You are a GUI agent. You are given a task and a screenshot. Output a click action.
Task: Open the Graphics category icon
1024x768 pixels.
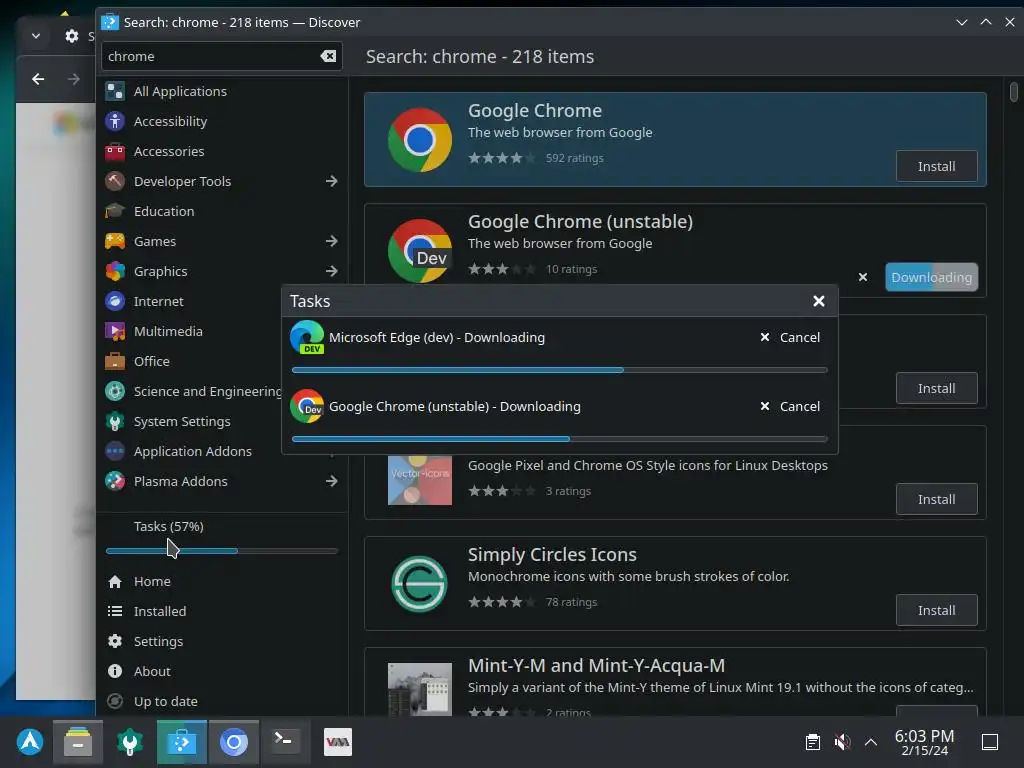tap(115, 272)
